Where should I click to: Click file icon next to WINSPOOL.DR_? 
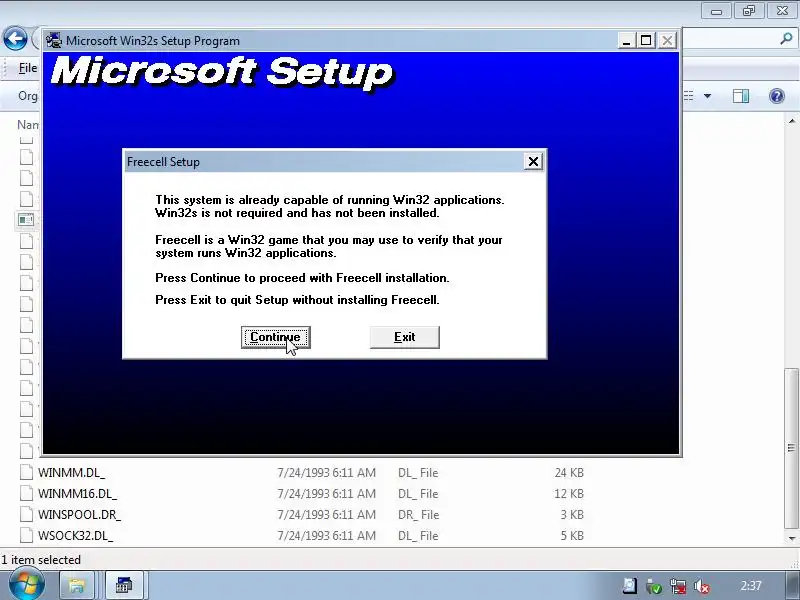[x=26, y=514]
